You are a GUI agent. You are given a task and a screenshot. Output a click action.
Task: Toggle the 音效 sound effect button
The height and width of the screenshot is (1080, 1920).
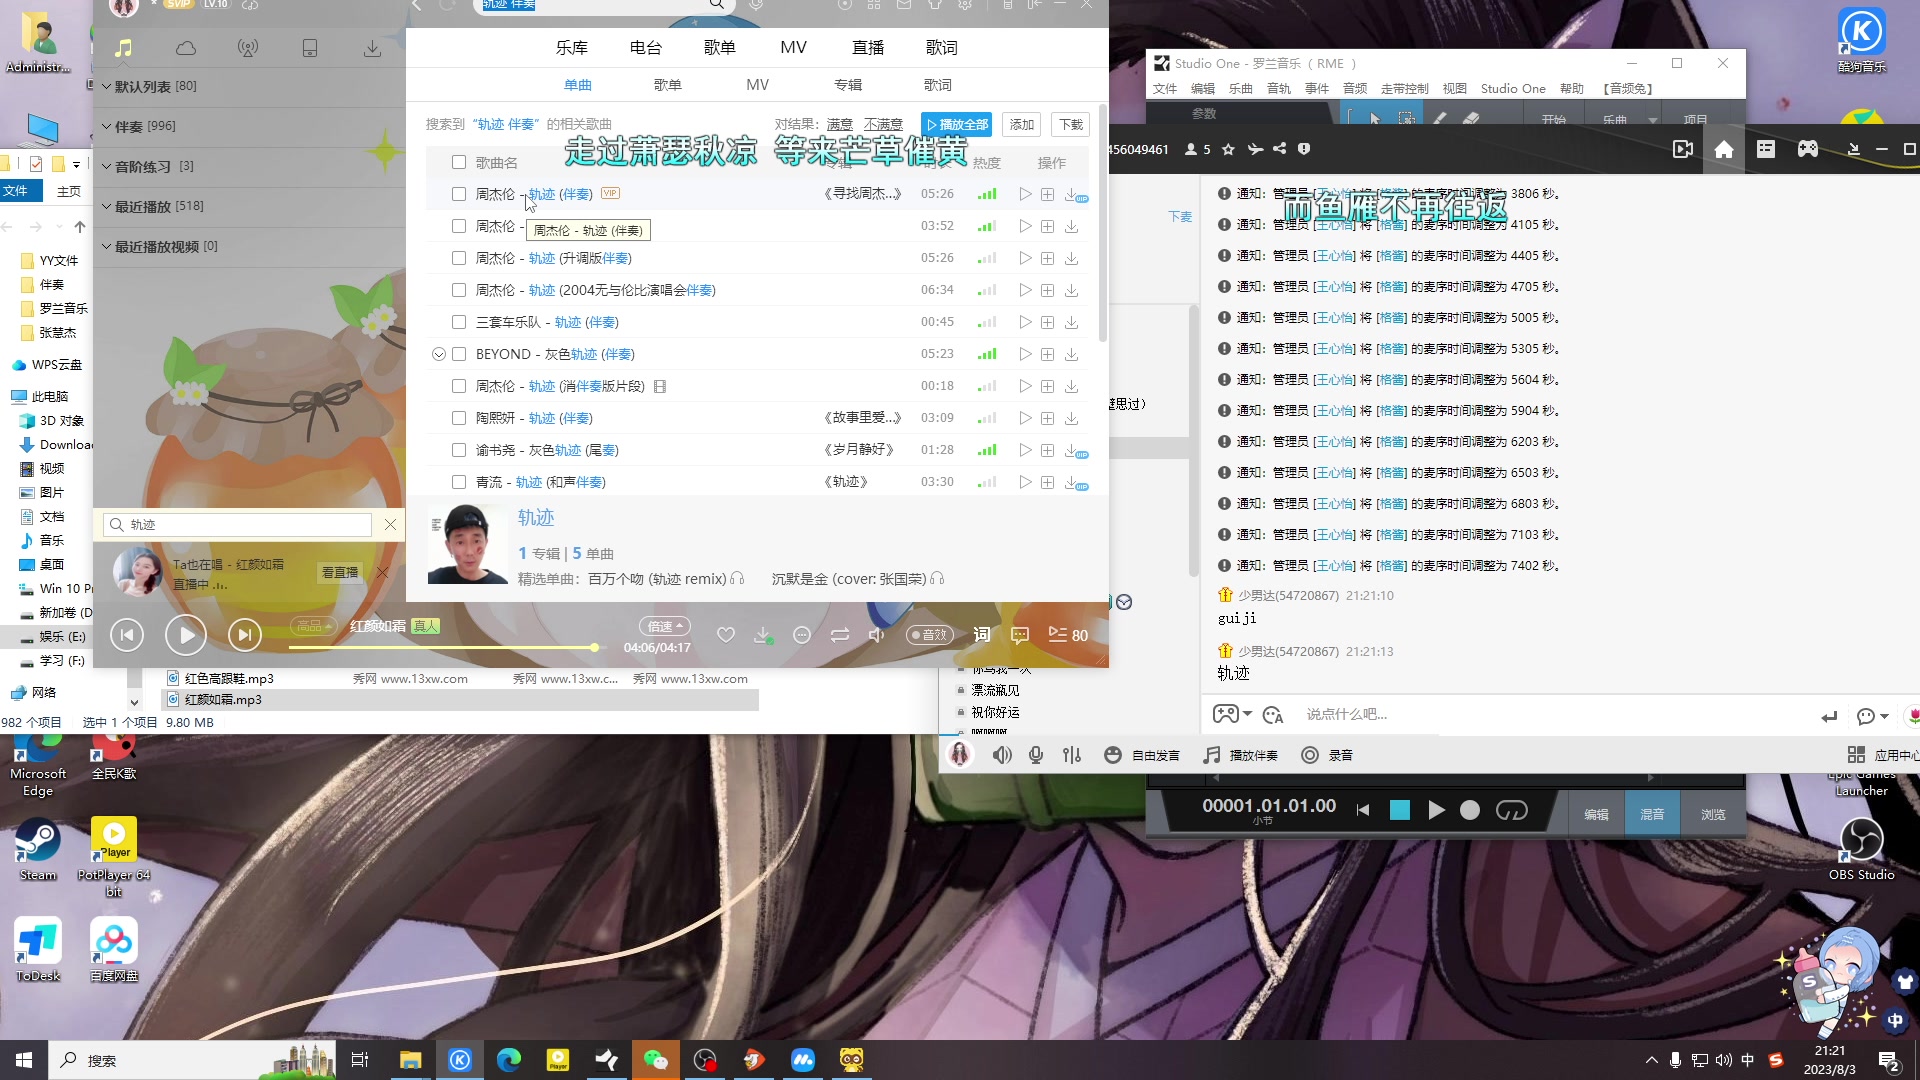[930, 635]
